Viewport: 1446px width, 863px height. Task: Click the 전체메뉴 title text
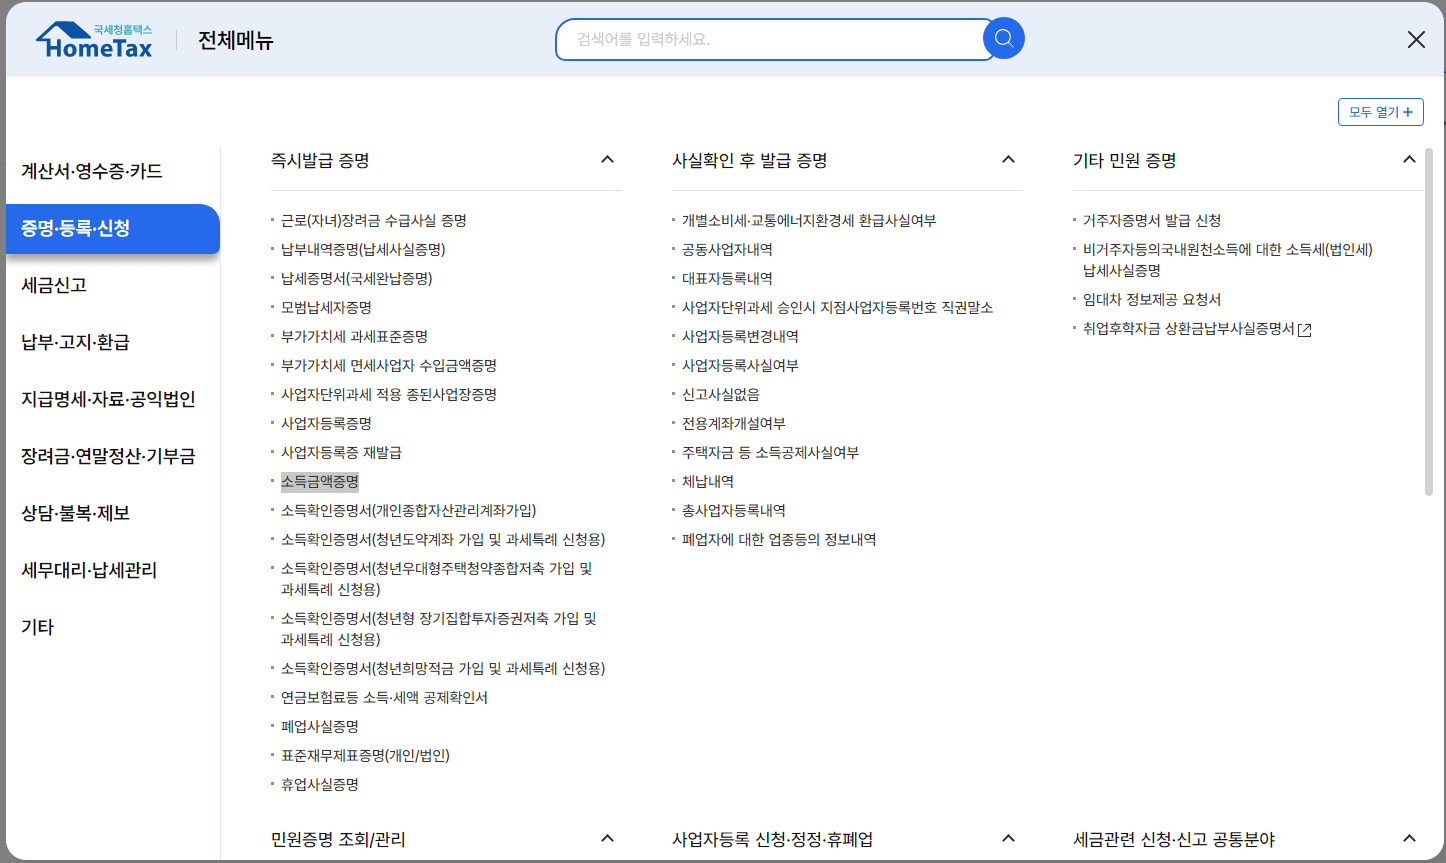point(236,40)
